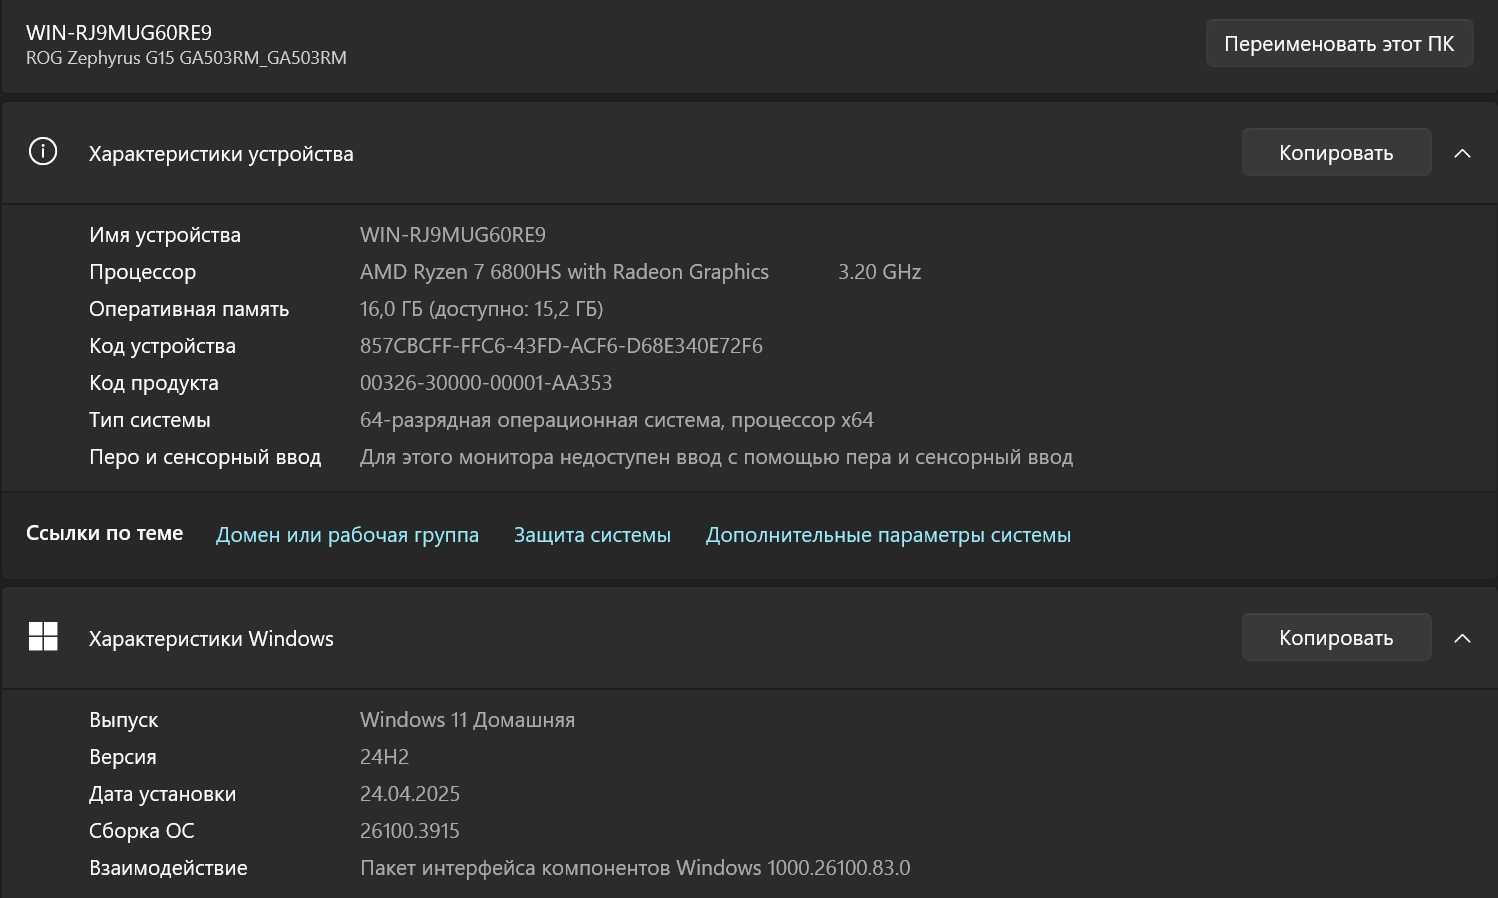Select the Взаимодействие label

[168, 868]
